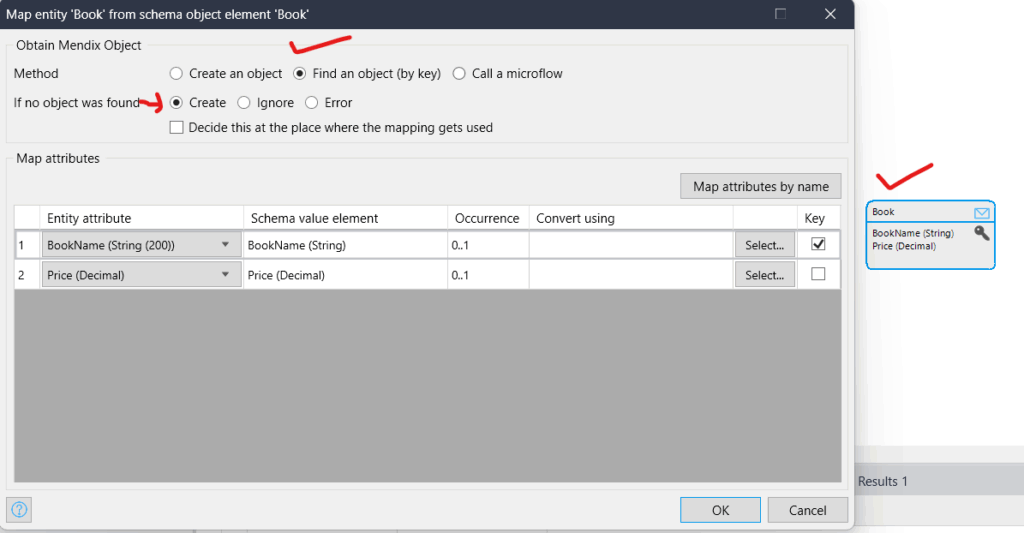Select 'Create an object' method
This screenshot has height=533, width=1024.
coord(177,73)
